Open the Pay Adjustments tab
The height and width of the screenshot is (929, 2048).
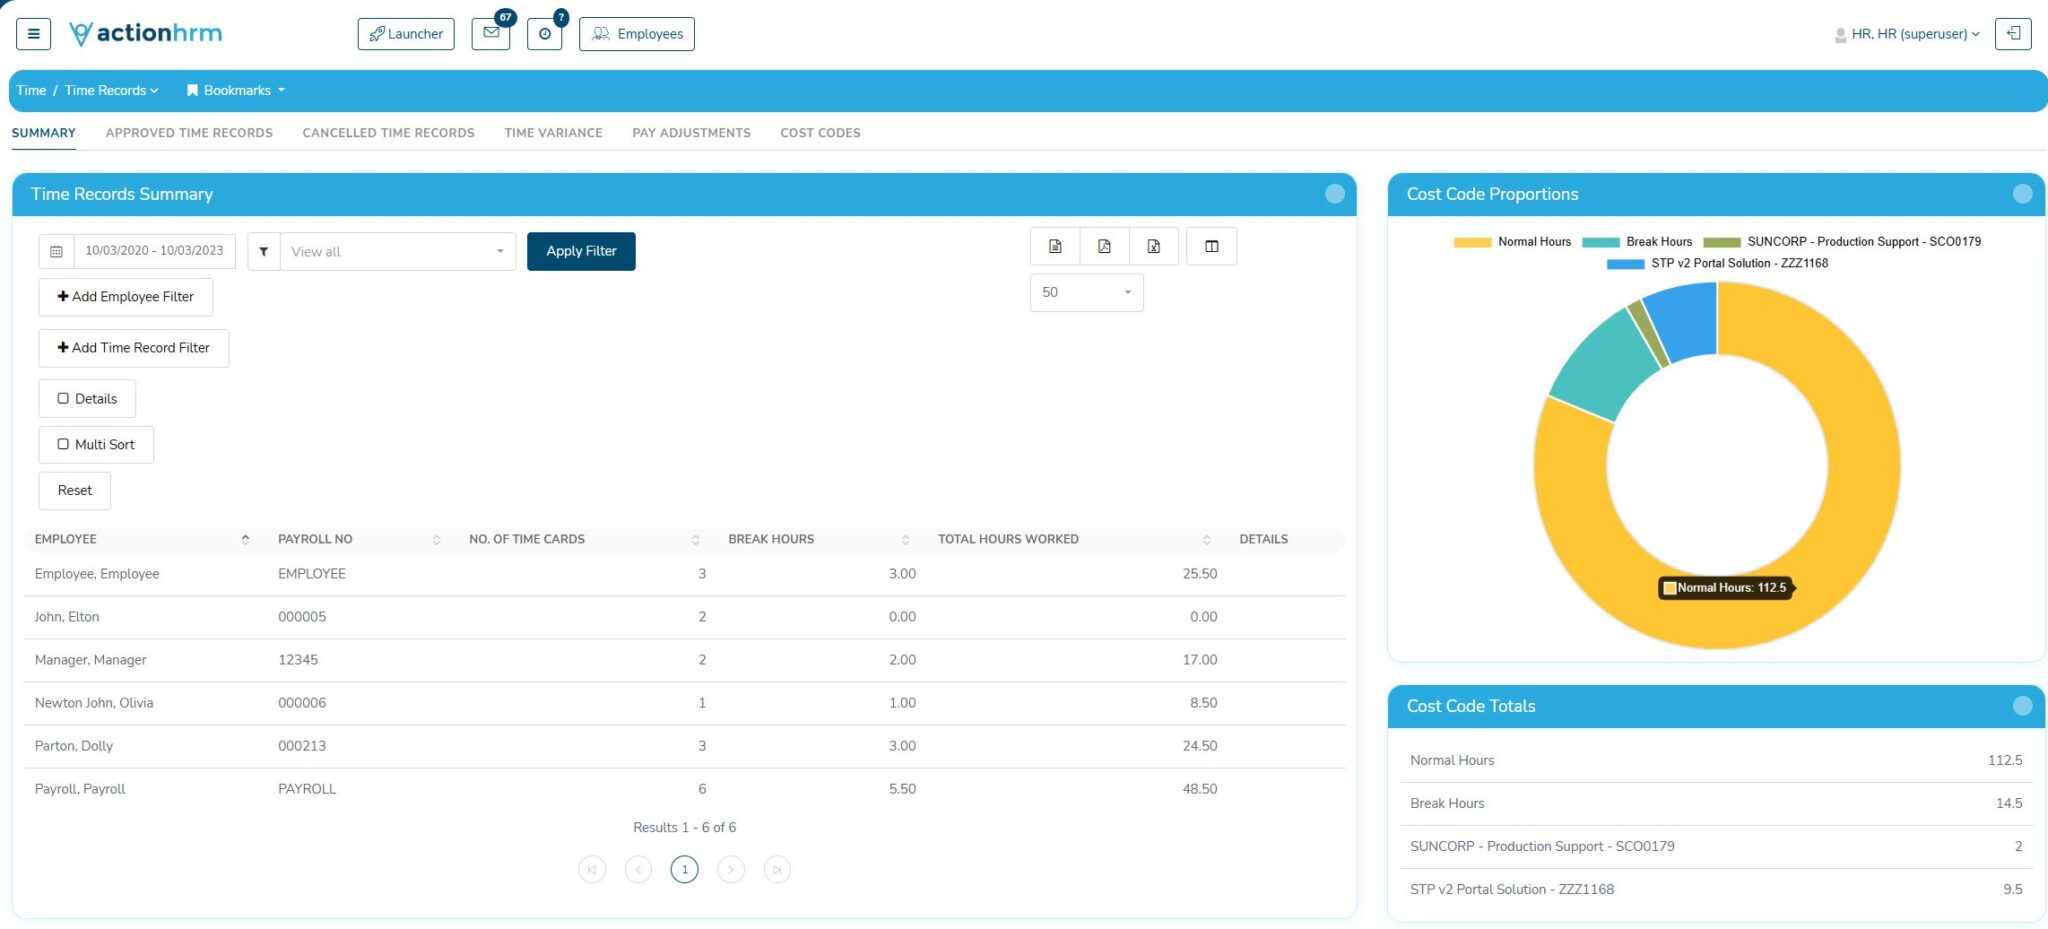pos(691,133)
